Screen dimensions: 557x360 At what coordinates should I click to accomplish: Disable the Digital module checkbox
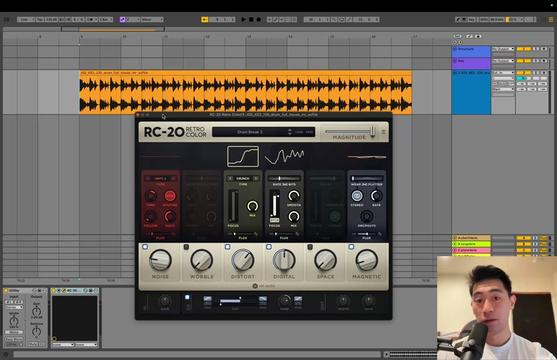point(269,247)
